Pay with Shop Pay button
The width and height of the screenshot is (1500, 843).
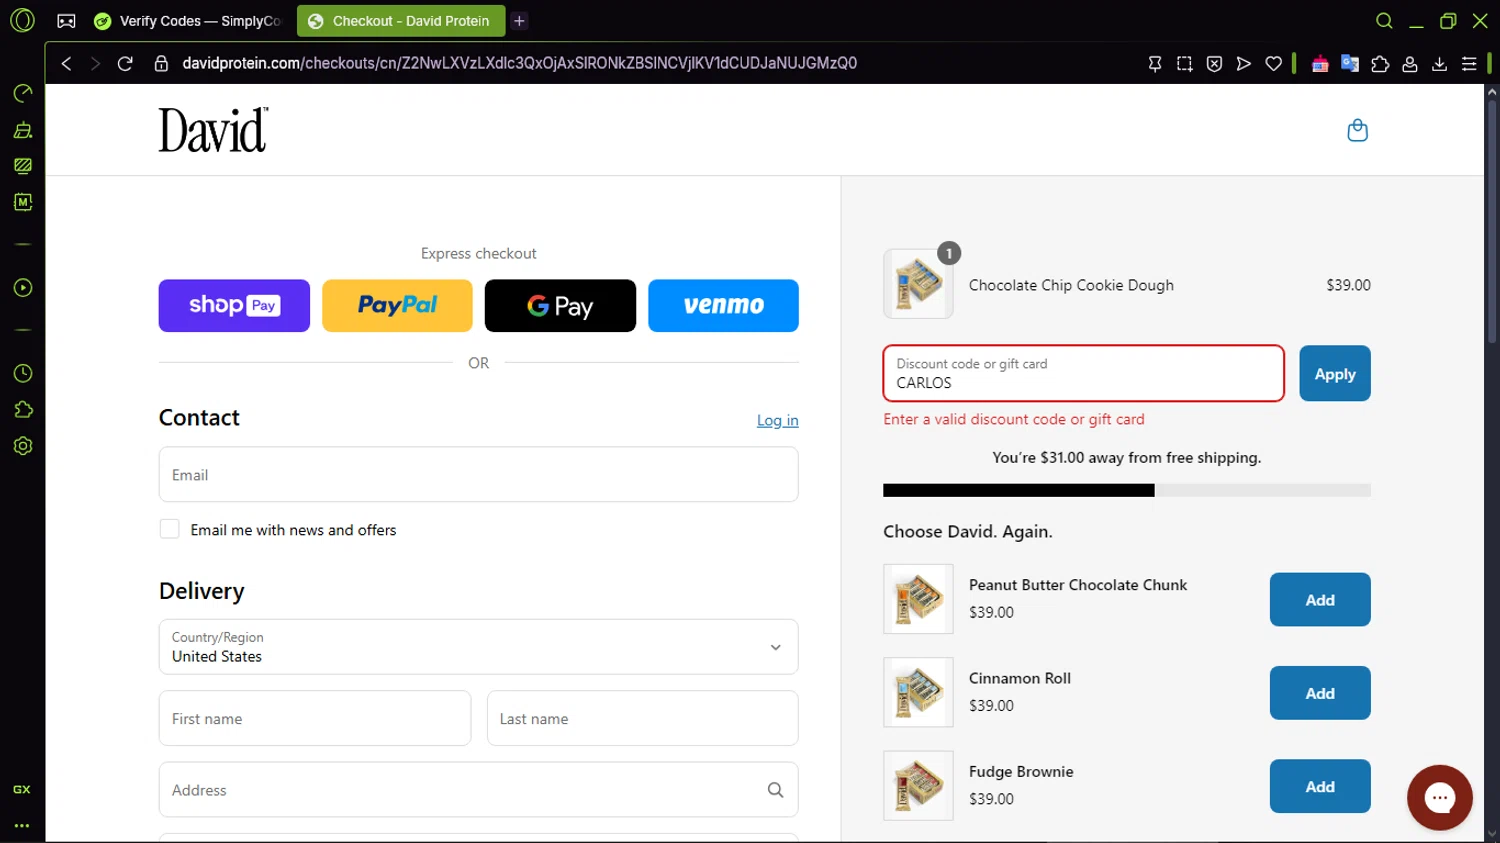(x=234, y=306)
